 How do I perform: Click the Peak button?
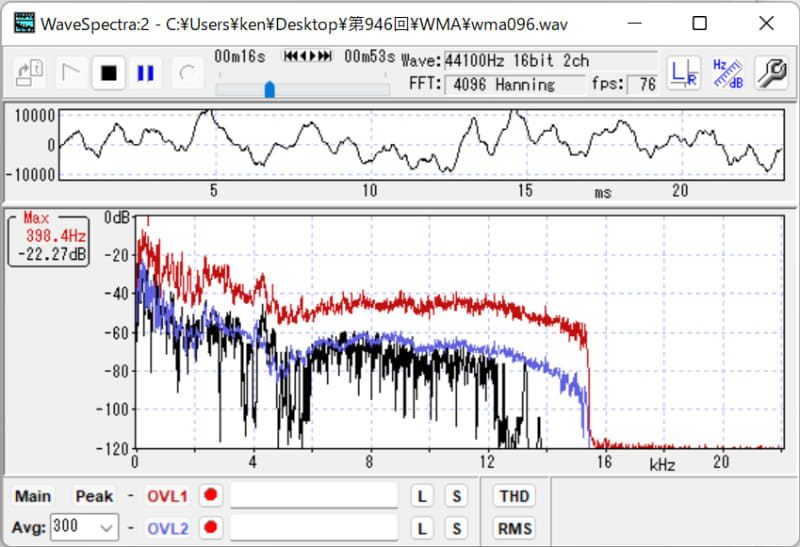[x=94, y=496]
